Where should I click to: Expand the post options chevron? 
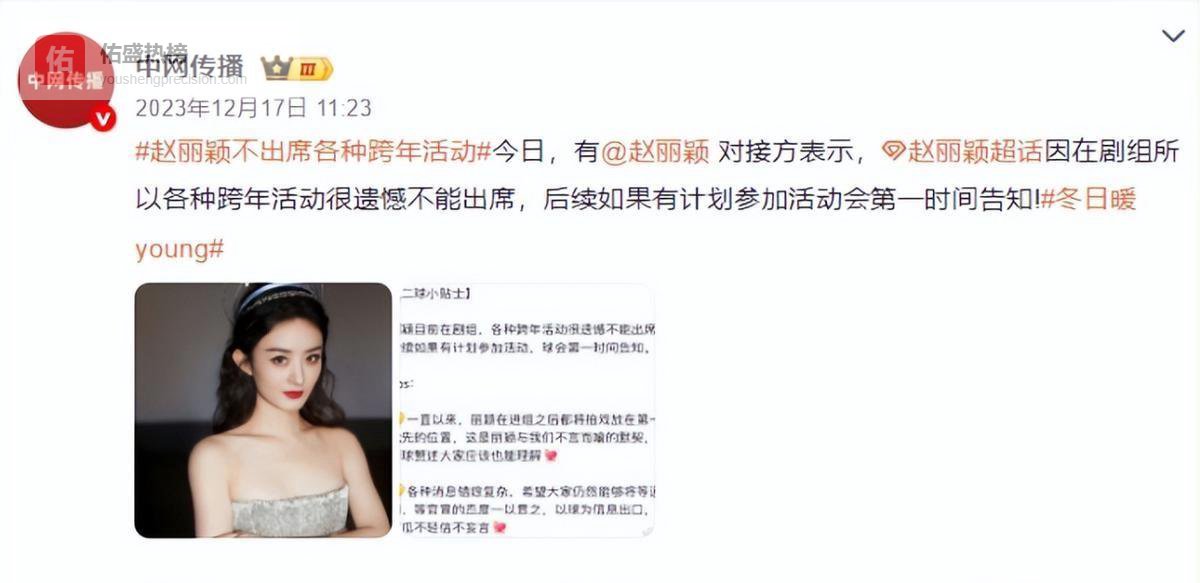click(x=1173, y=36)
